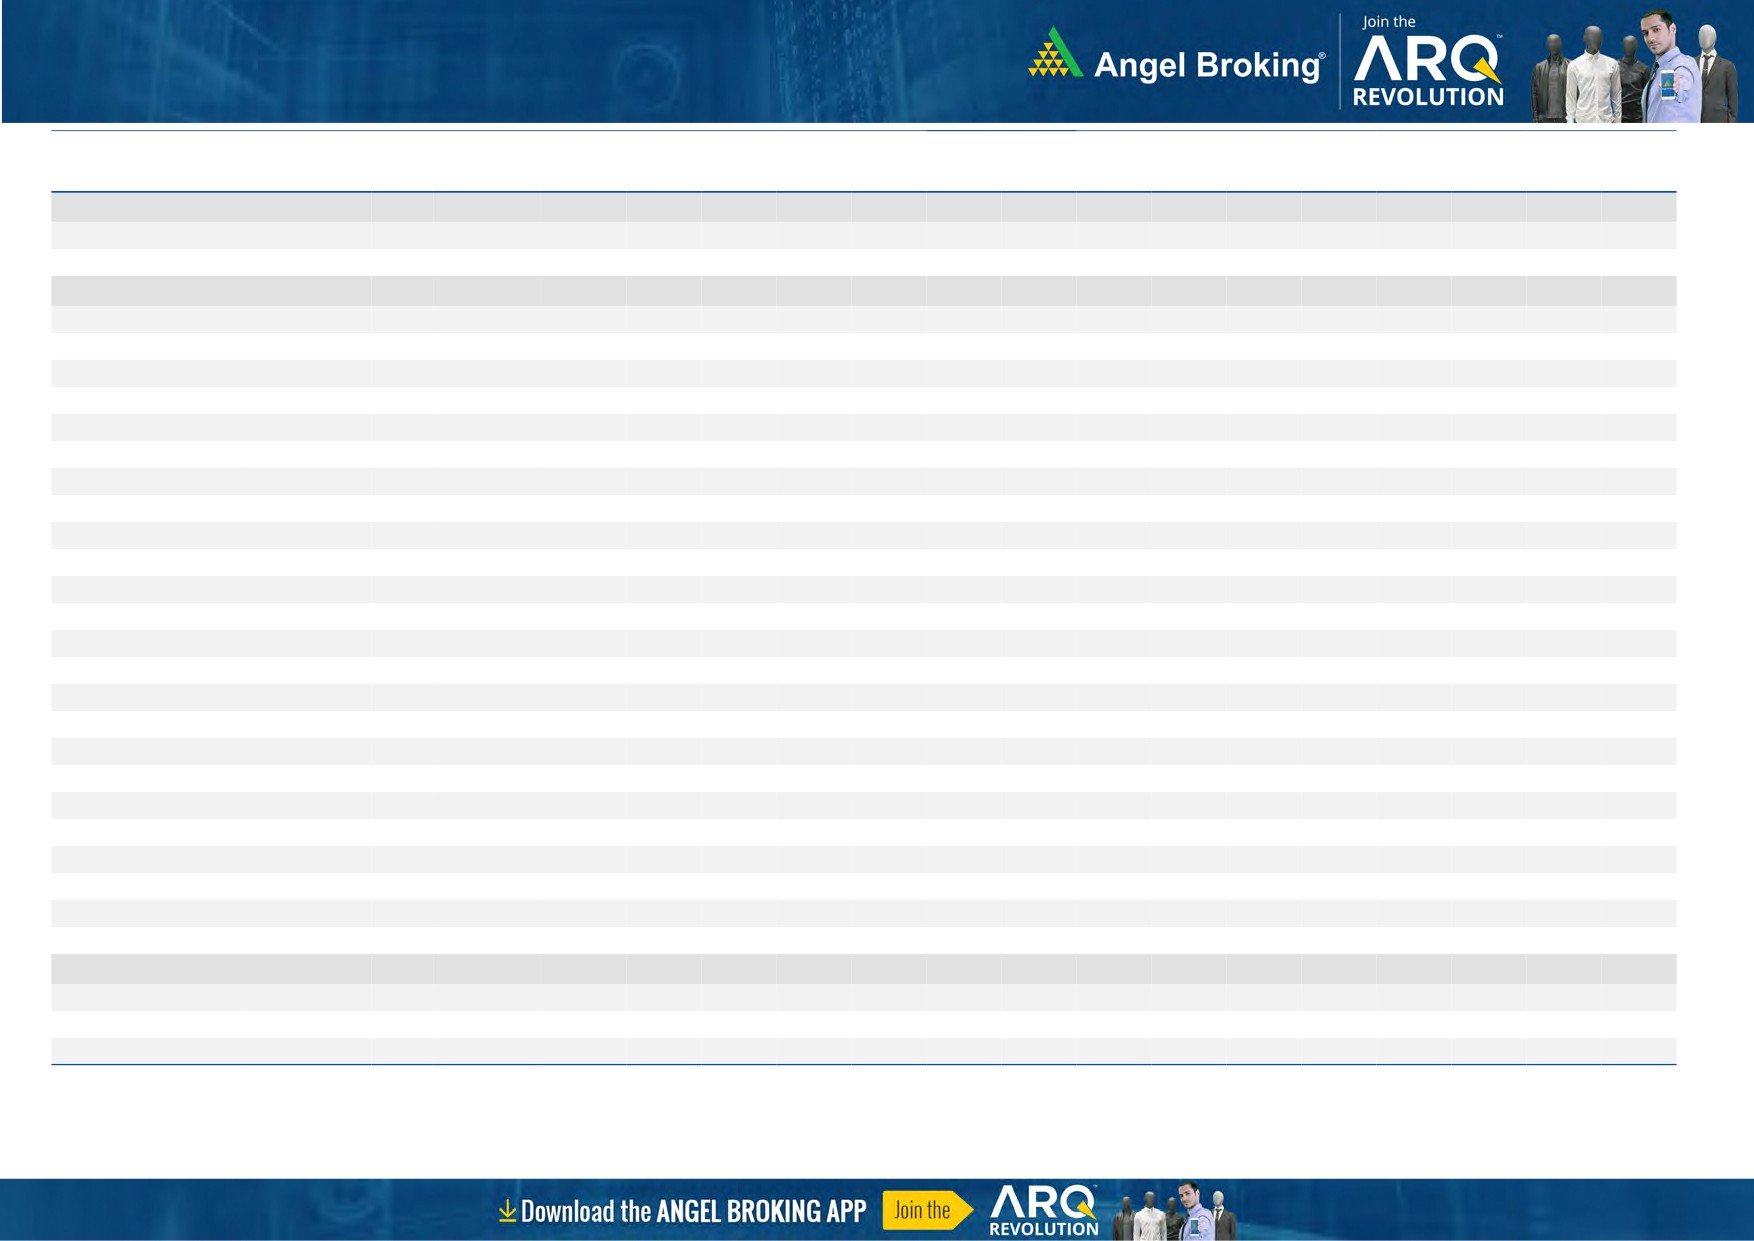Click the Angel Broking brand name text

pos(1208,66)
